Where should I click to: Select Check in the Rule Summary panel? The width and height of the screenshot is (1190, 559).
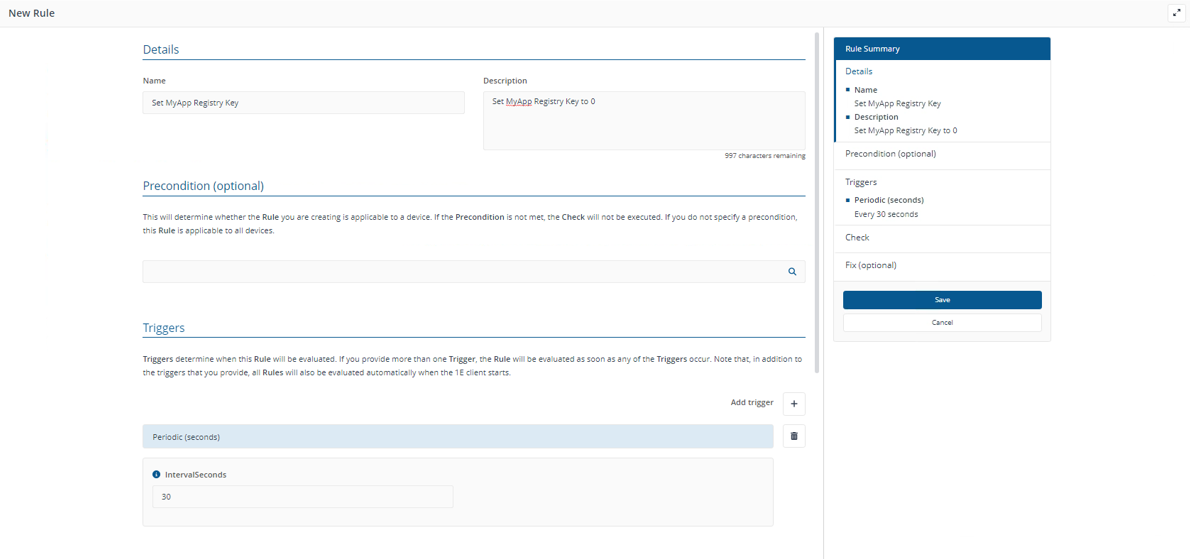(857, 238)
